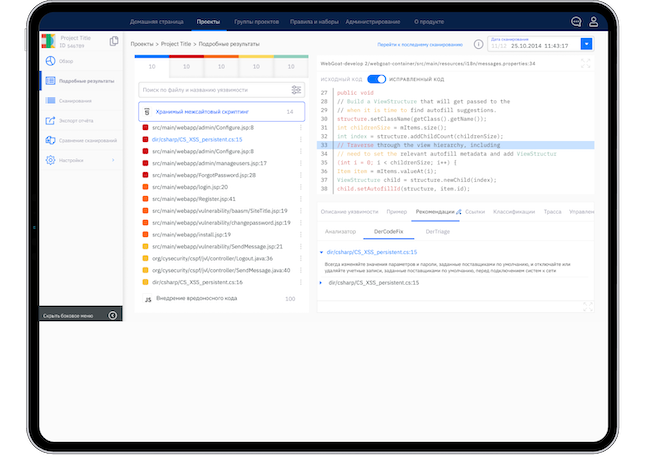Open options menu for login.jsp:20 row
The width and height of the screenshot is (650, 469).
pyautogui.click(x=301, y=187)
